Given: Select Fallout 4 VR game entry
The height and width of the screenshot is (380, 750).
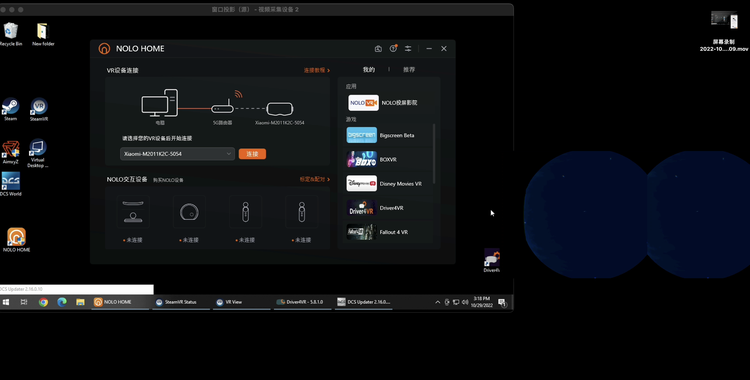Looking at the screenshot, I should [388, 232].
